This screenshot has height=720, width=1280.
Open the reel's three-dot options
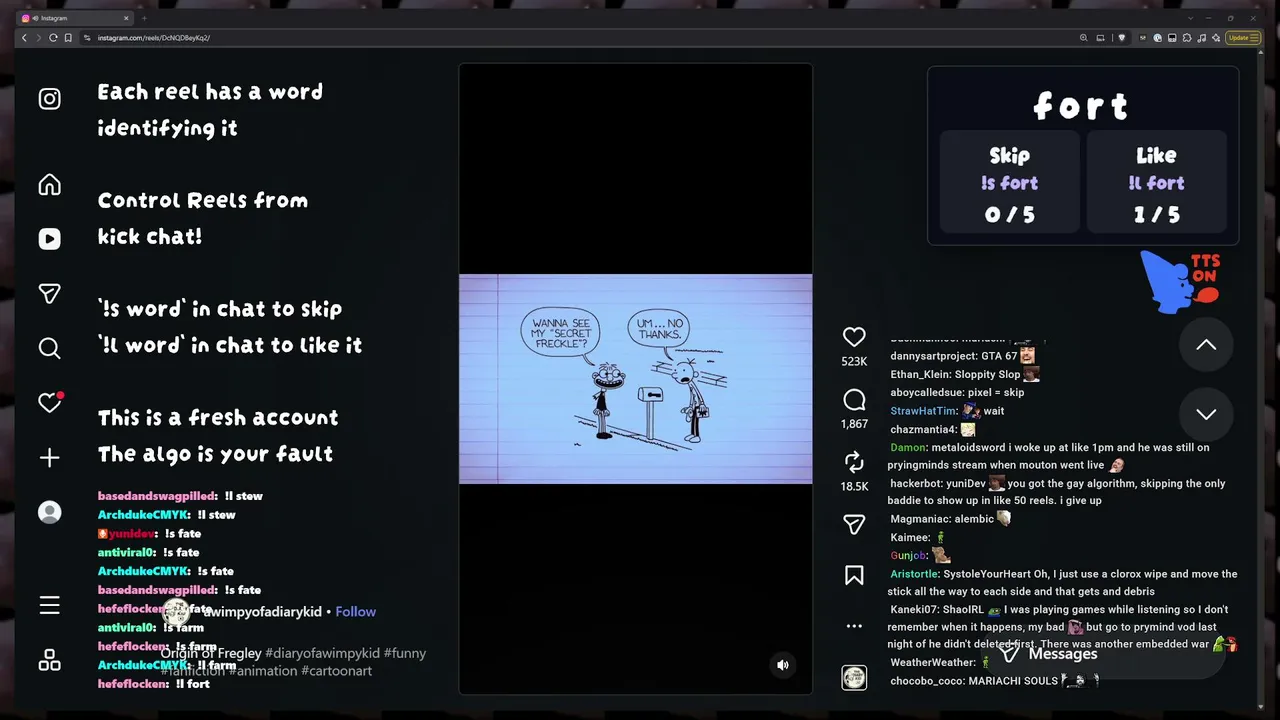pos(854,626)
